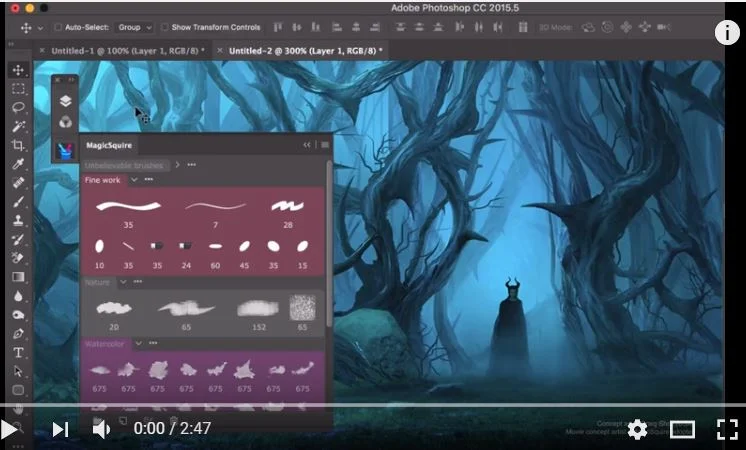Click the 3D orbit/rotate mode icon
The height and width of the screenshot is (450, 746).
589,27
